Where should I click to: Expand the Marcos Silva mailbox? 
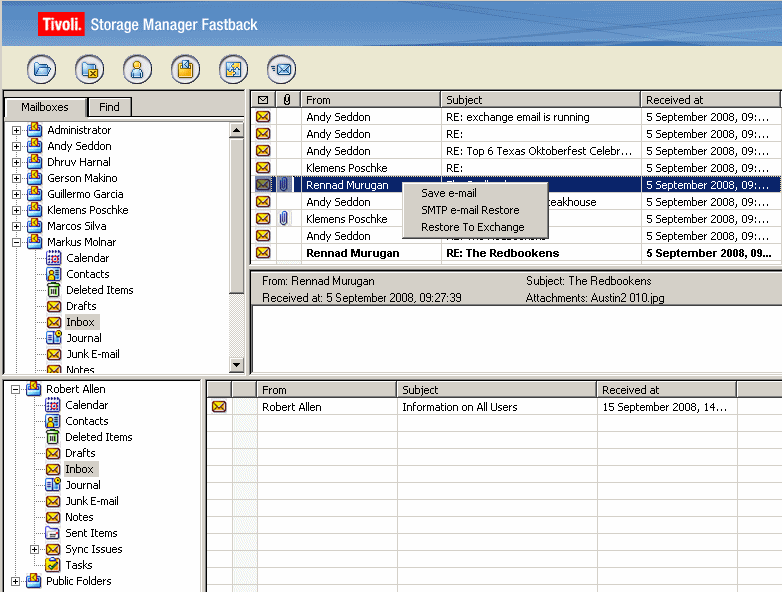pos(16,226)
